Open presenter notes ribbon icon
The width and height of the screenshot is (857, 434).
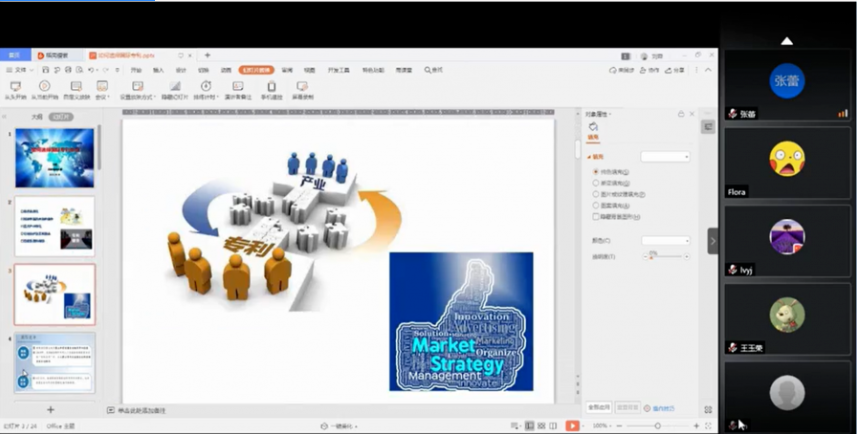click(x=238, y=86)
